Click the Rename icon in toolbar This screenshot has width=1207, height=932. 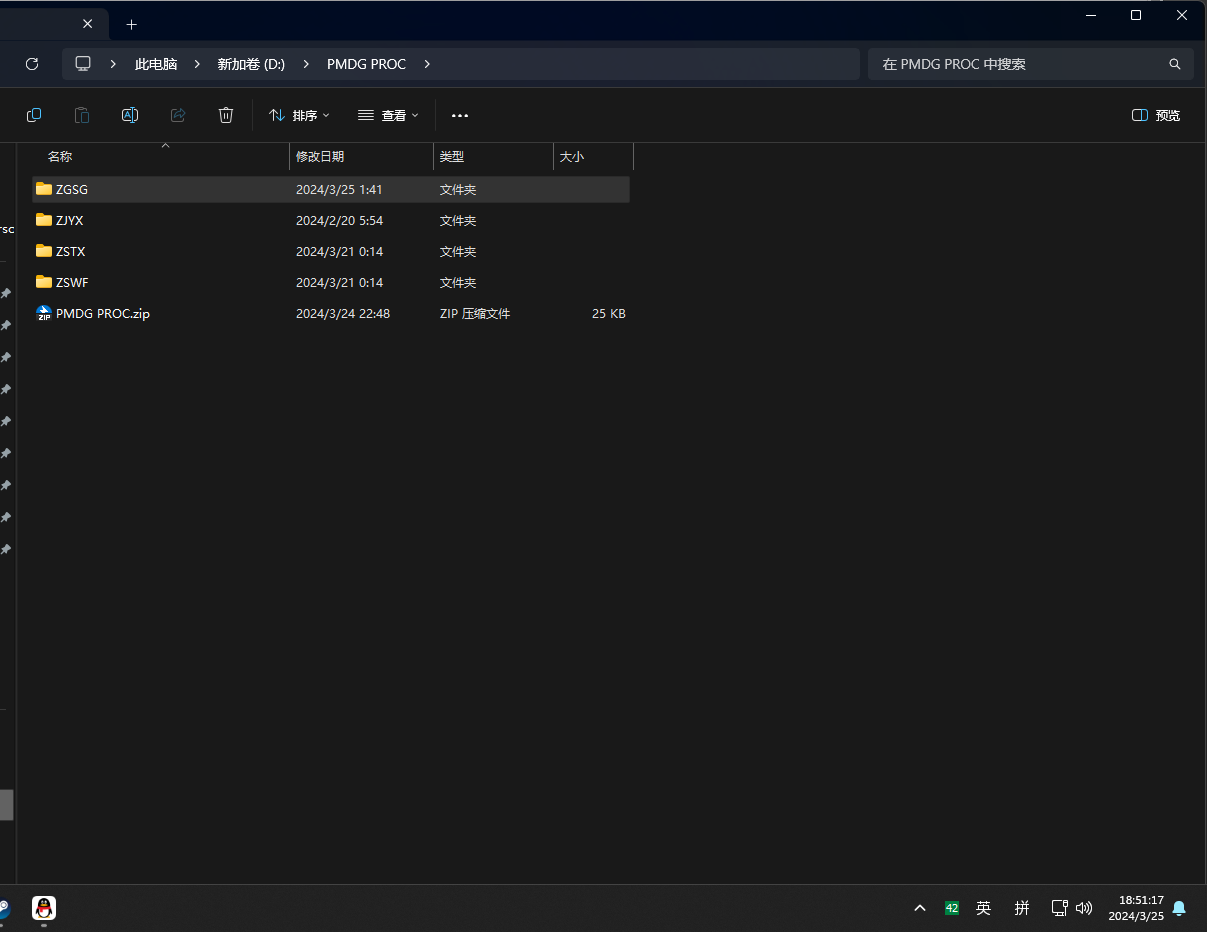[130, 115]
